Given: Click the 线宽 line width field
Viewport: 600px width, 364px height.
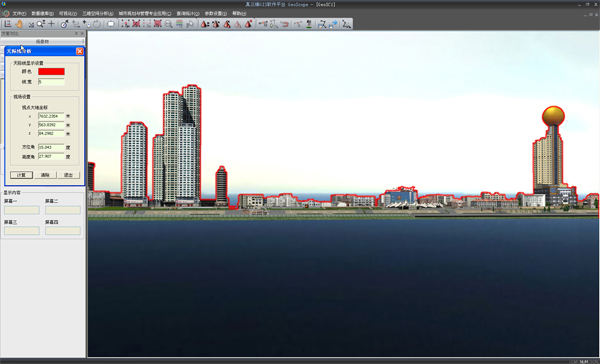Looking at the screenshot, I should tap(51, 82).
